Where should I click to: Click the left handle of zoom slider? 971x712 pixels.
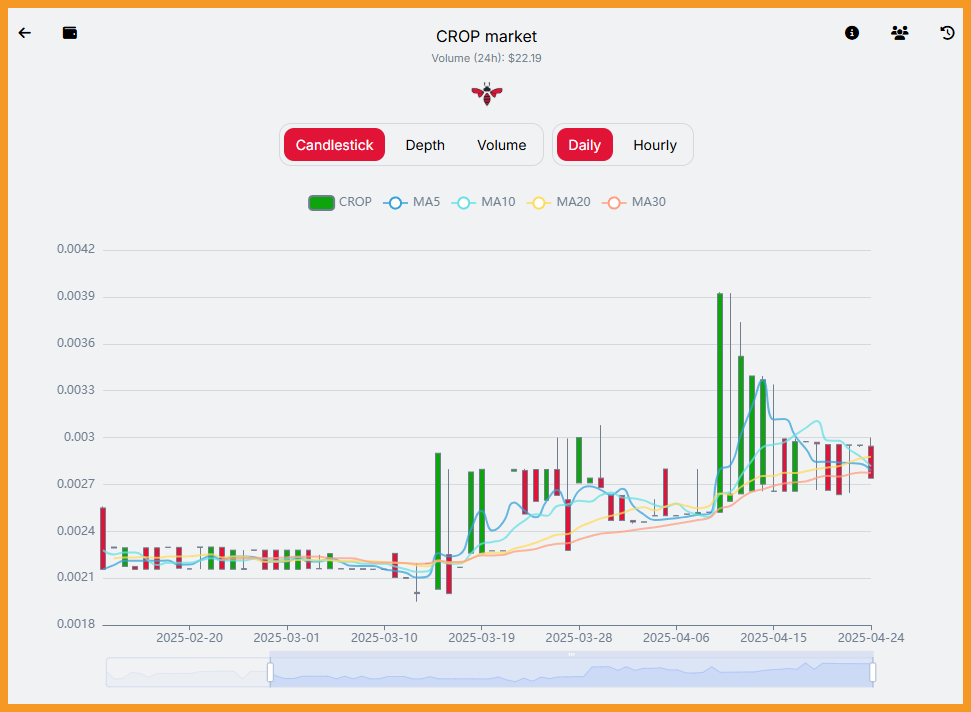(x=271, y=672)
